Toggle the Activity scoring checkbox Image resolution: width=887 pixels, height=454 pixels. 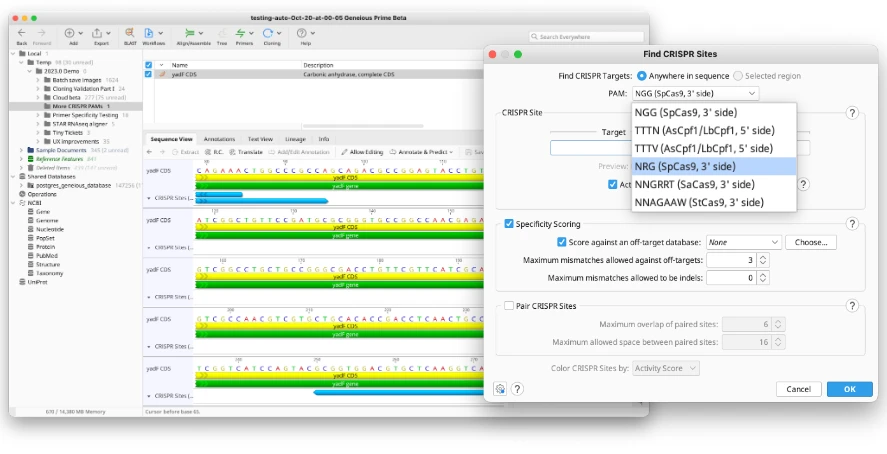coord(612,184)
